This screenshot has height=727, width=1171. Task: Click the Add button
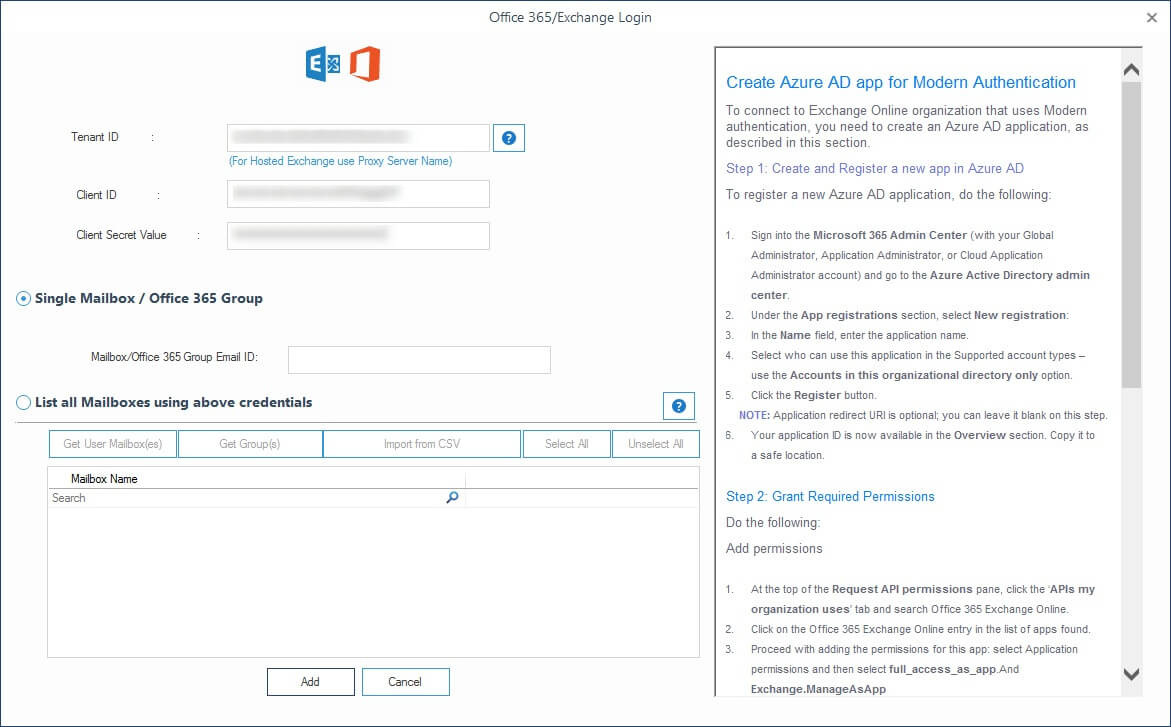click(311, 682)
